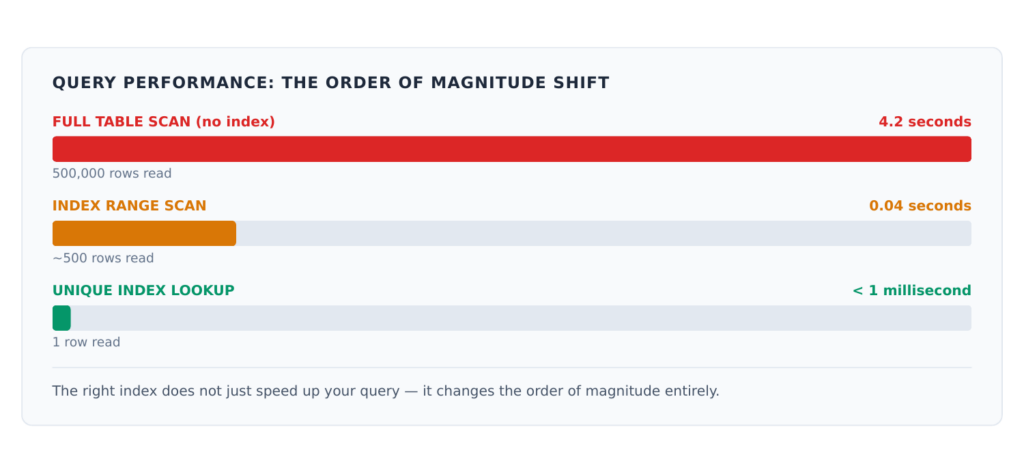Click the '~500 rows read' caption

[103, 258]
